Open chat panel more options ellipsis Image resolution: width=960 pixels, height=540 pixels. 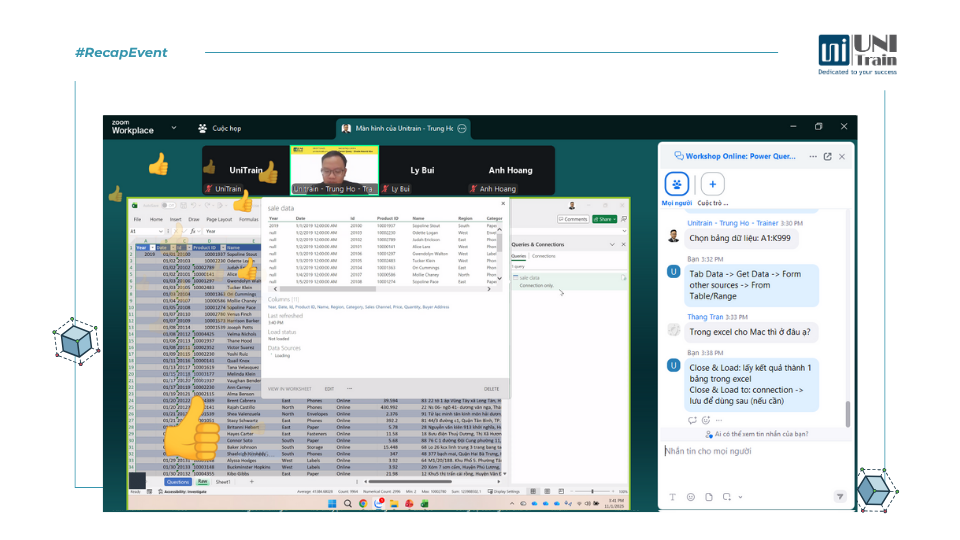click(813, 157)
